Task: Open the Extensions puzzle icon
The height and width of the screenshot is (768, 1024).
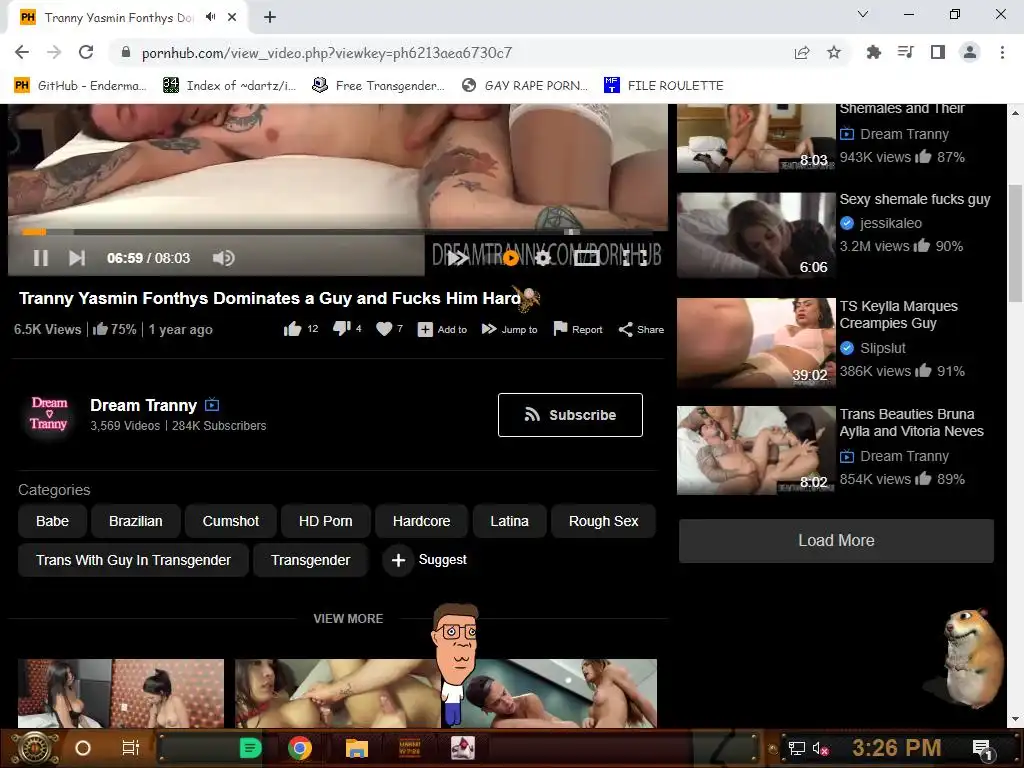Action: click(873, 52)
